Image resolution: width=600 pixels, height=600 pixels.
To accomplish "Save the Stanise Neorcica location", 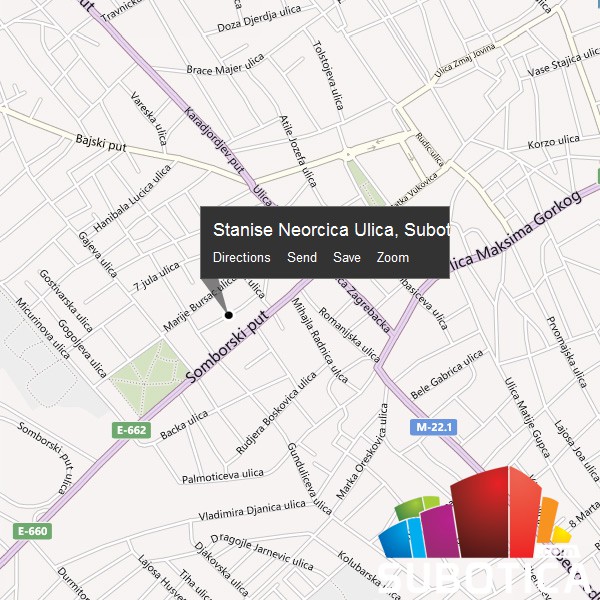I will click(x=347, y=257).
